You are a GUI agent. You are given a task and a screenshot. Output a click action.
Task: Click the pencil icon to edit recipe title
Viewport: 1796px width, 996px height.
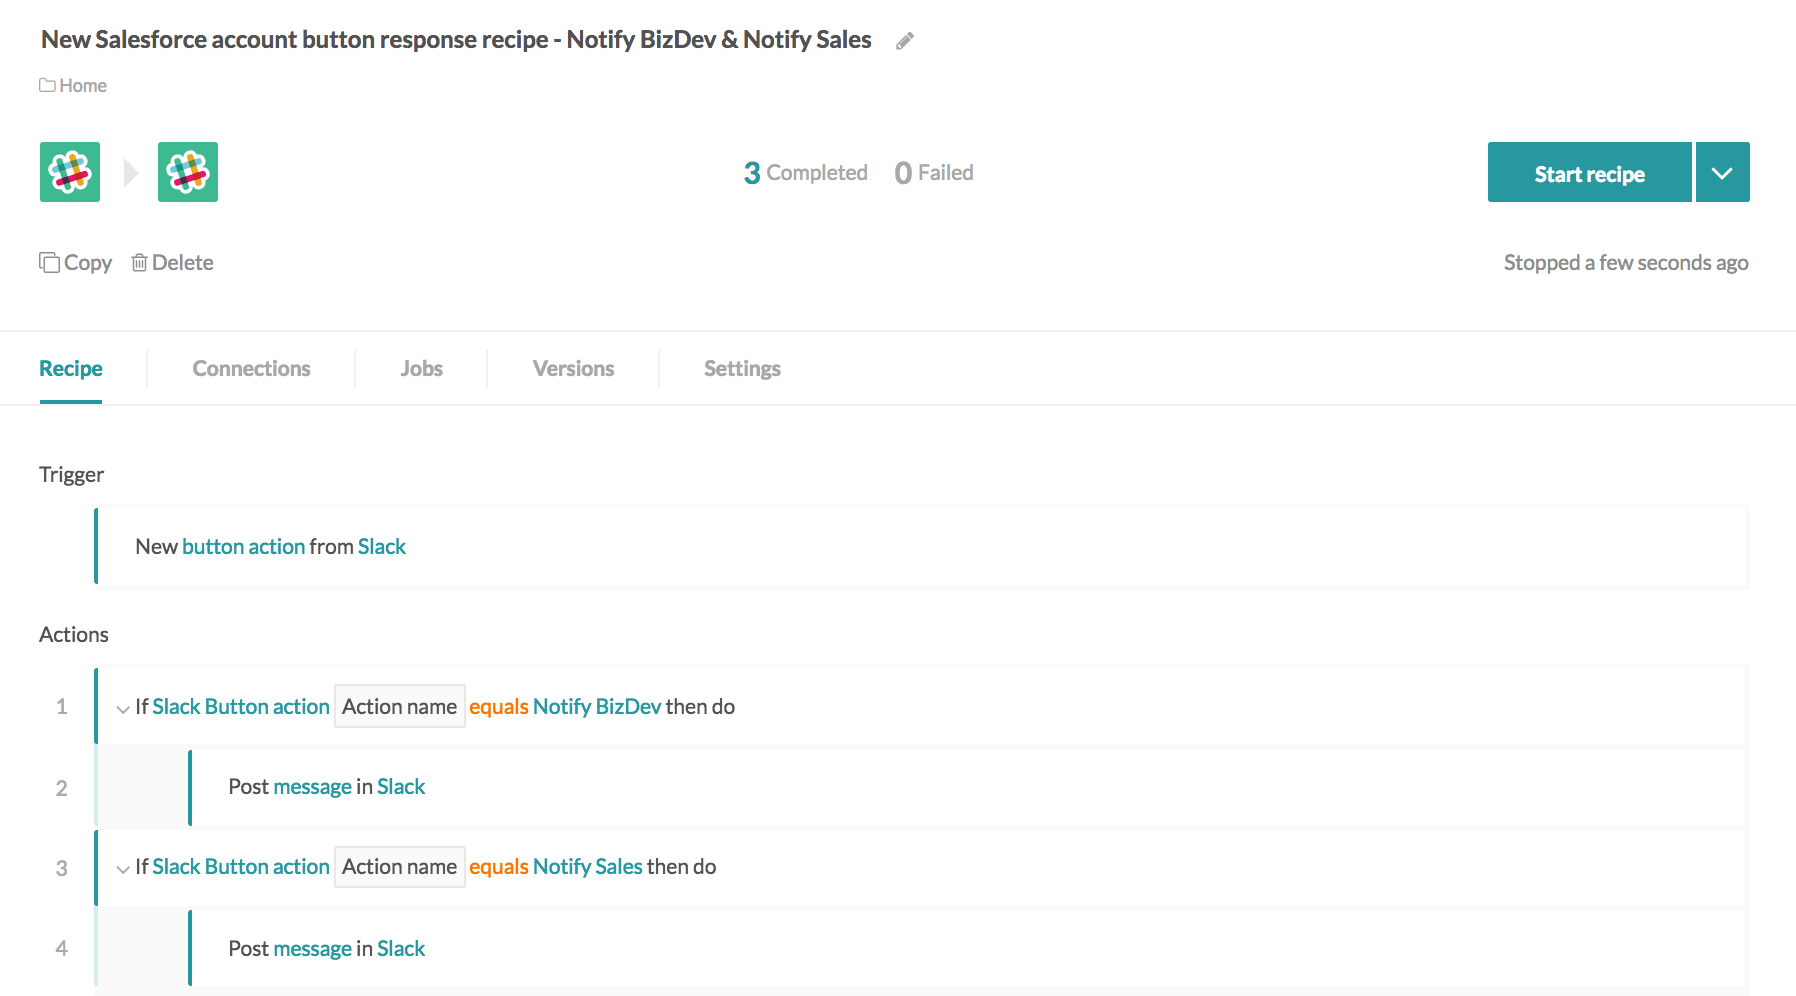[x=904, y=41]
